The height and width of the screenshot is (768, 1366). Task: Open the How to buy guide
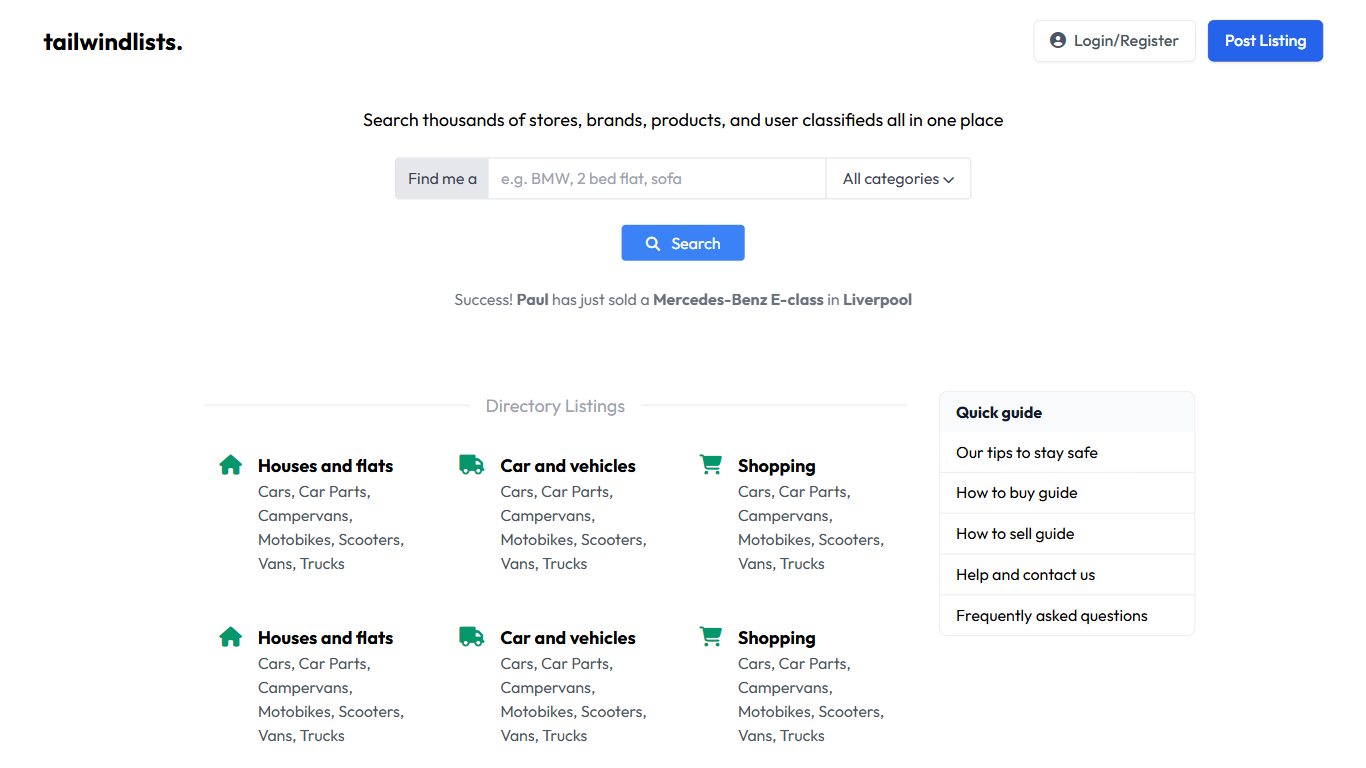click(x=1067, y=493)
